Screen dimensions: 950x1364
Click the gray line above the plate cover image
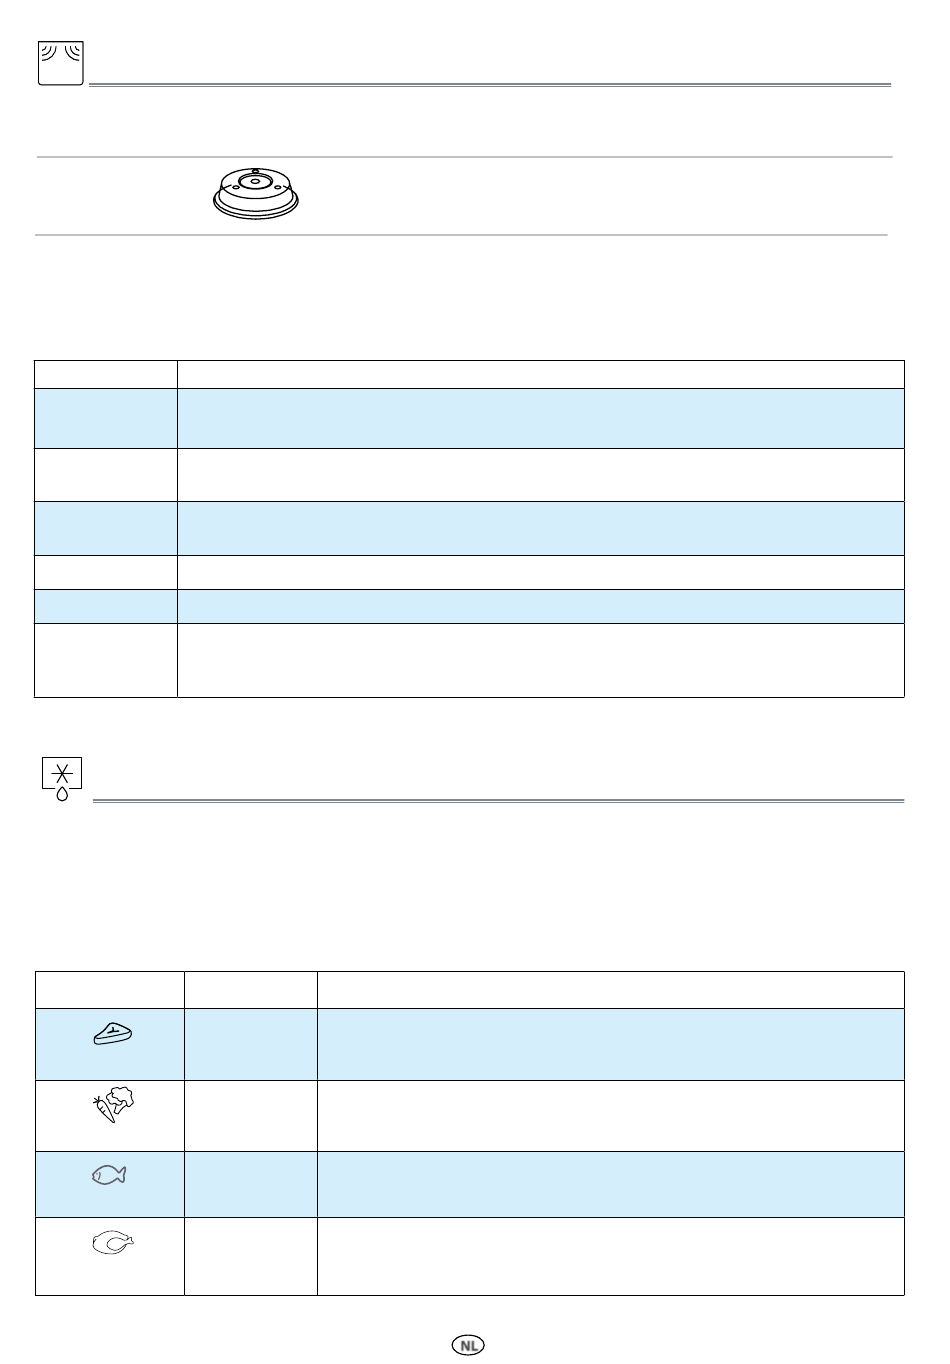(x=464, y=157)
